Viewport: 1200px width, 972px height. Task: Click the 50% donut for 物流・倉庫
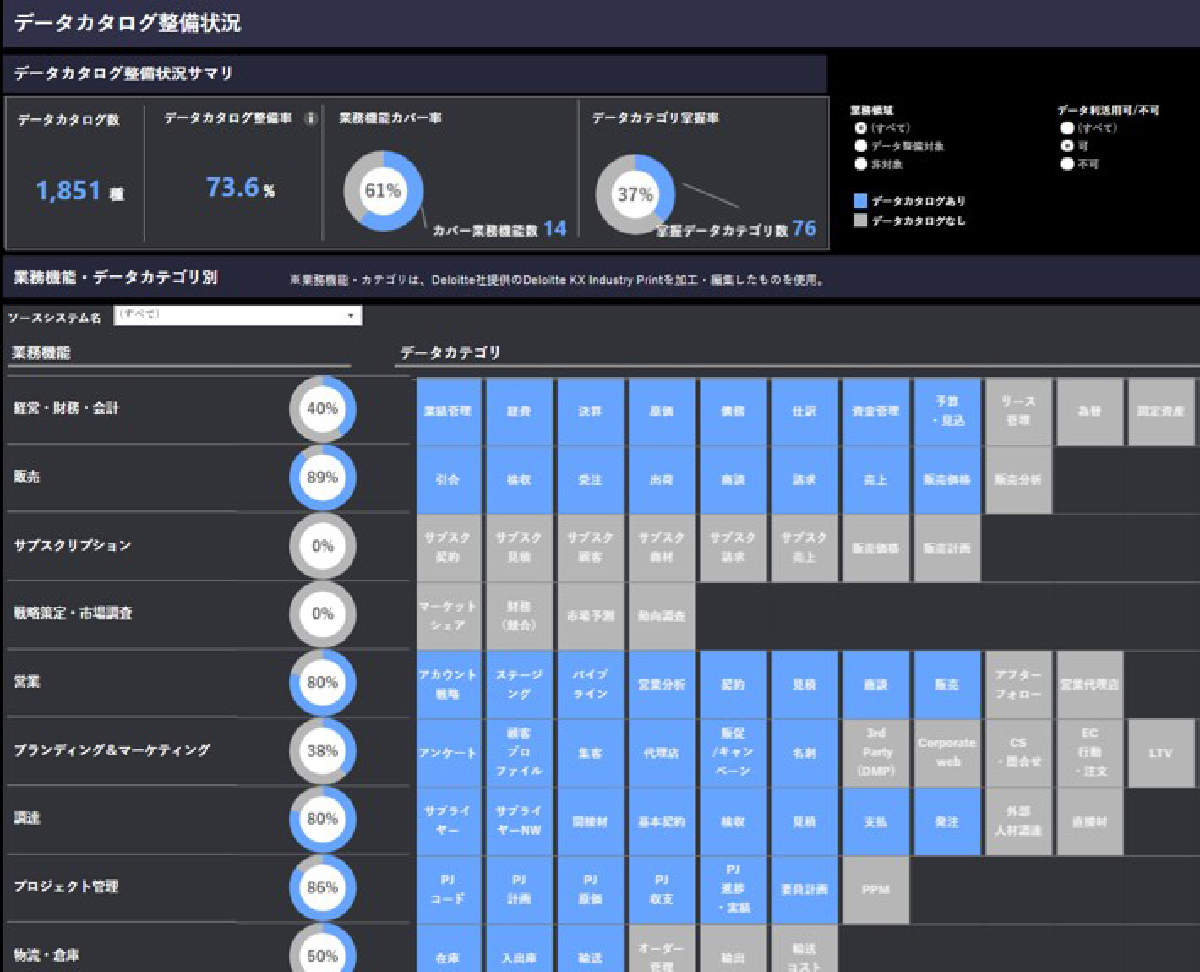click(322, 951)
